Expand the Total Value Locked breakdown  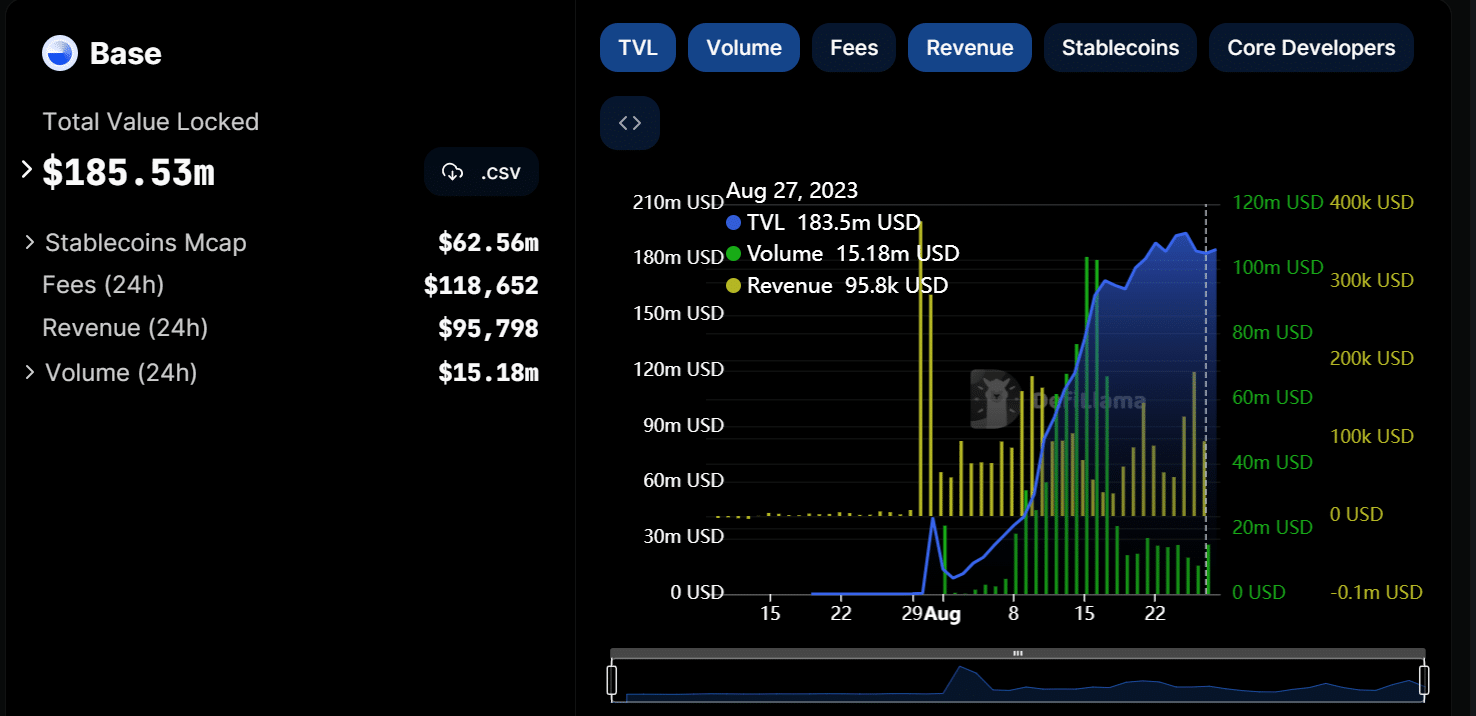point(27,170)
